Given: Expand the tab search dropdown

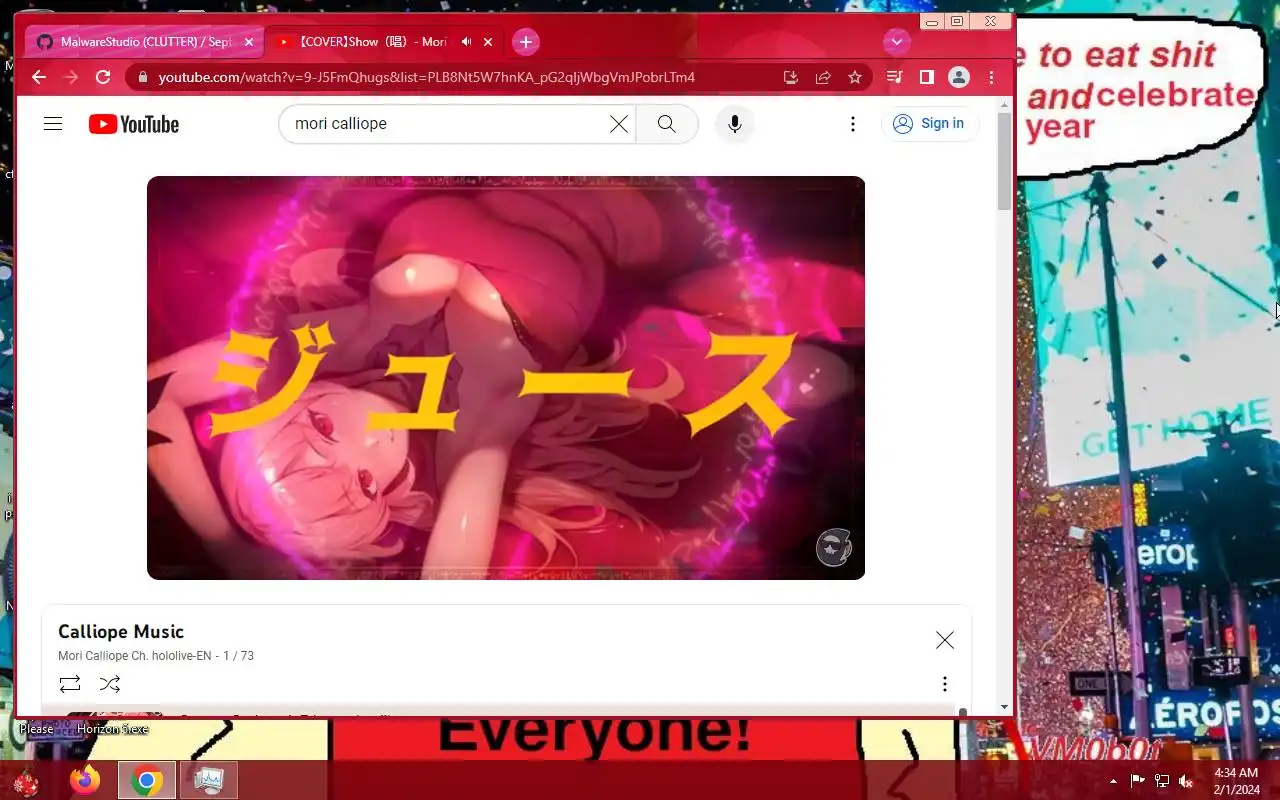Looking at the screenshot, I should tap(896, 42).
